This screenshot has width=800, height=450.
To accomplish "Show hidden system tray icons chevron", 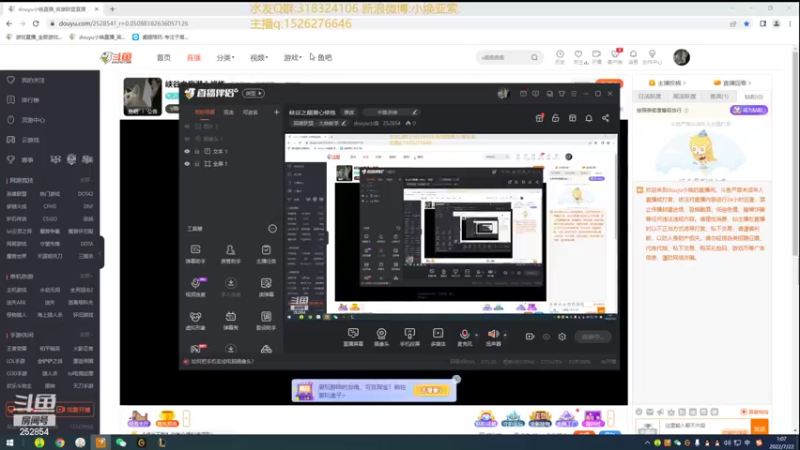I will click(x=647, y=442).
